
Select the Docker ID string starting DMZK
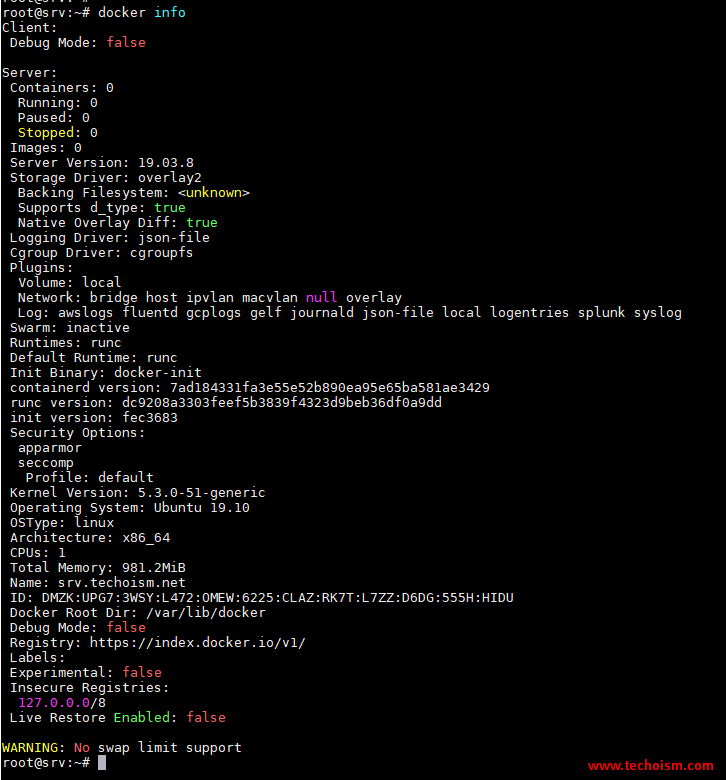pyautogui.click(x=278, y=597)
